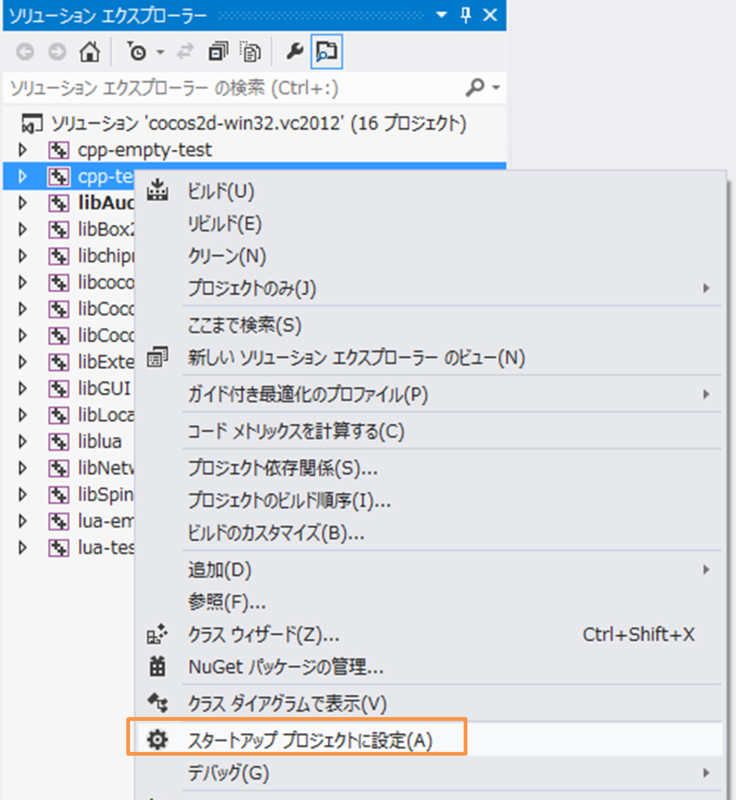Select the libGUI project name

click(x=104, y=389)
